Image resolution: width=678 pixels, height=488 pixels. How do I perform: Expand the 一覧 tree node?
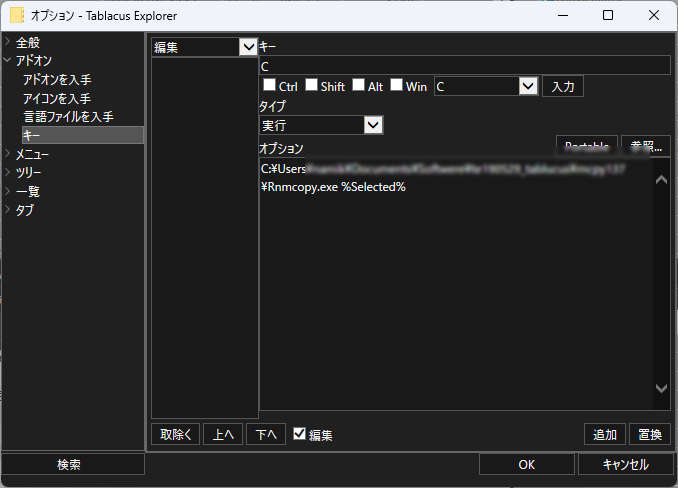click(7, 191)
